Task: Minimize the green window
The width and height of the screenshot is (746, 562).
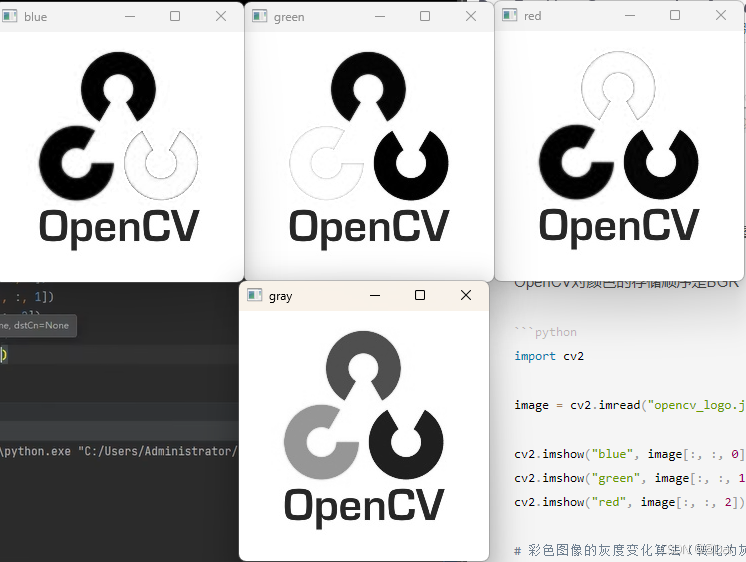Action: [380, 16]
